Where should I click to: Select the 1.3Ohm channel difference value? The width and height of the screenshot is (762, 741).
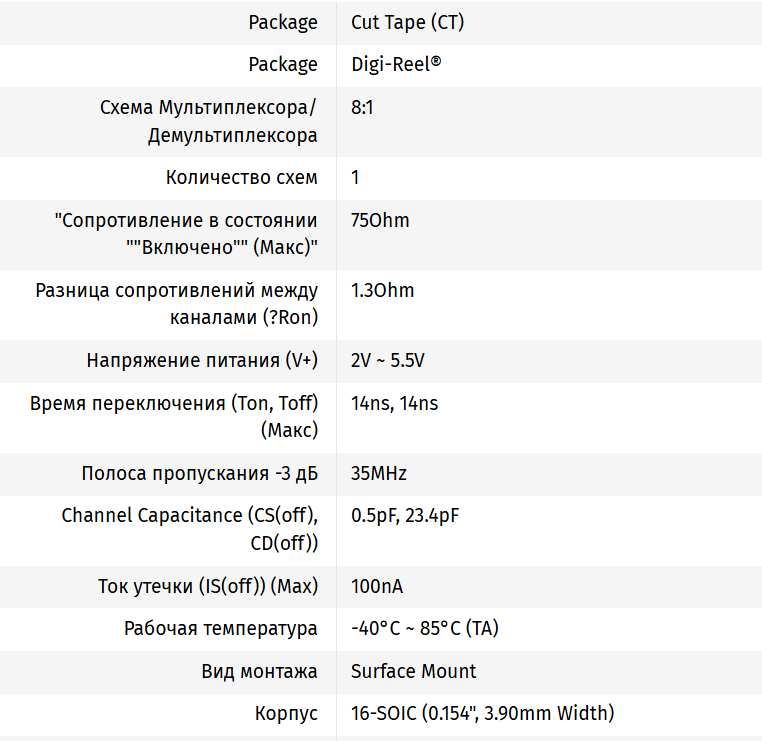382,291
